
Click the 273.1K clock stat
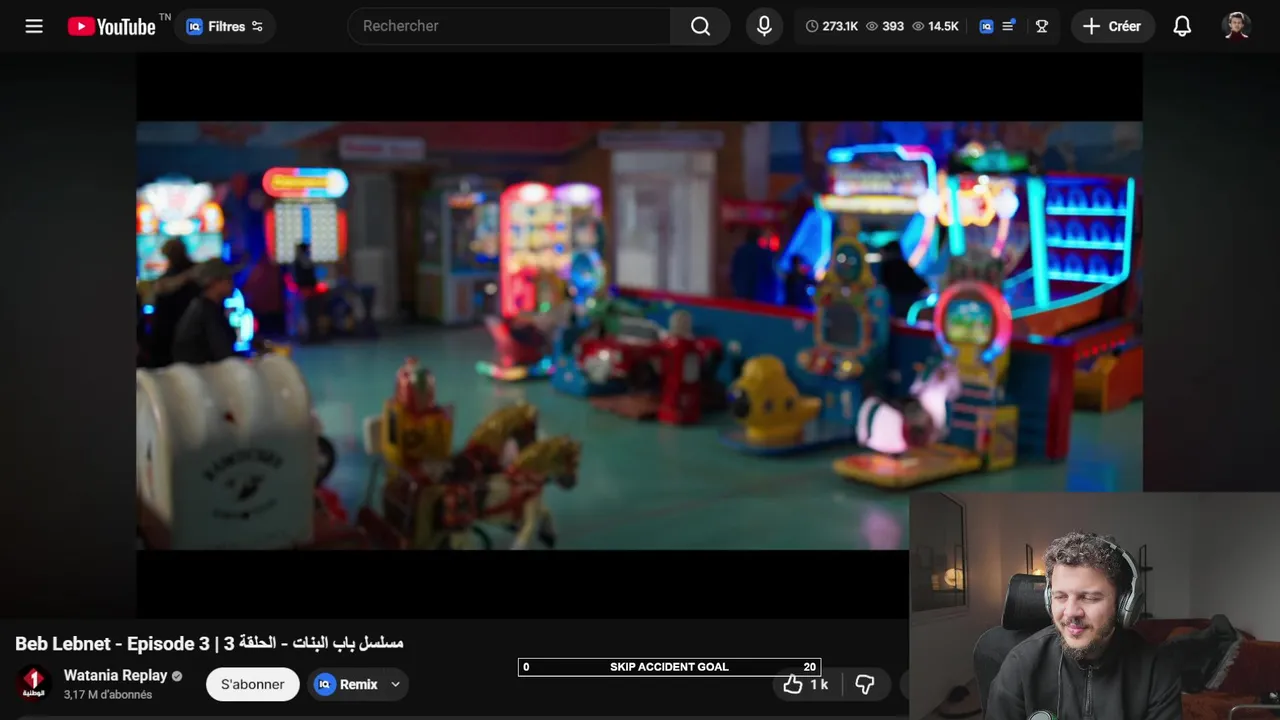pyautogui.click(x=832, y=26)
